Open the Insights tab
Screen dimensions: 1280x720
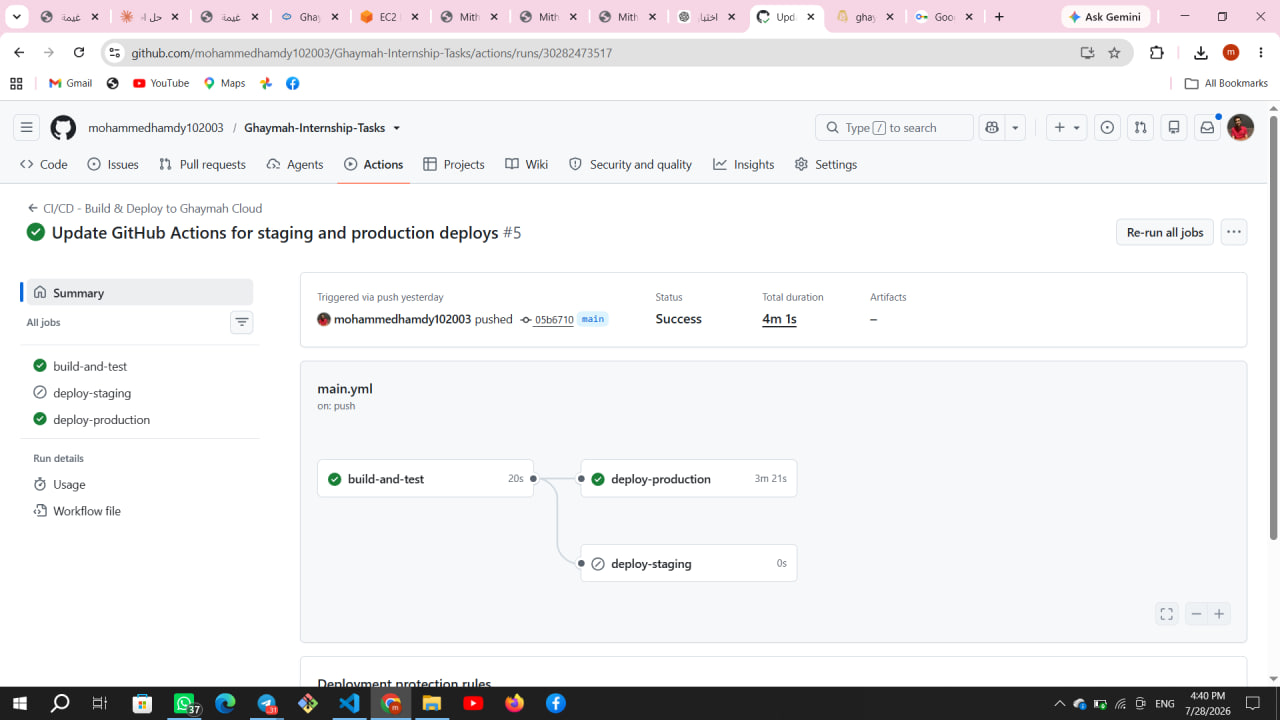coord(743,164)
